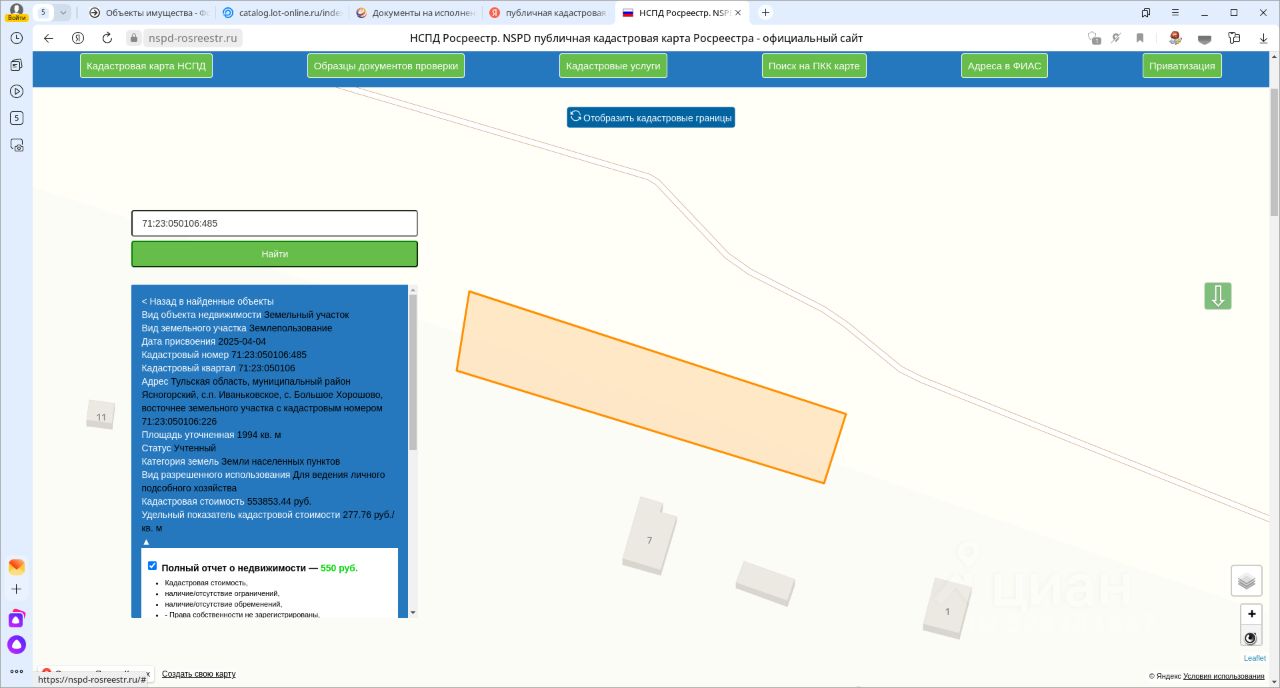Launch the Alice assistant sidebar icon
Viewport: 1280px width, 688px height.
(x=16, y=645)
